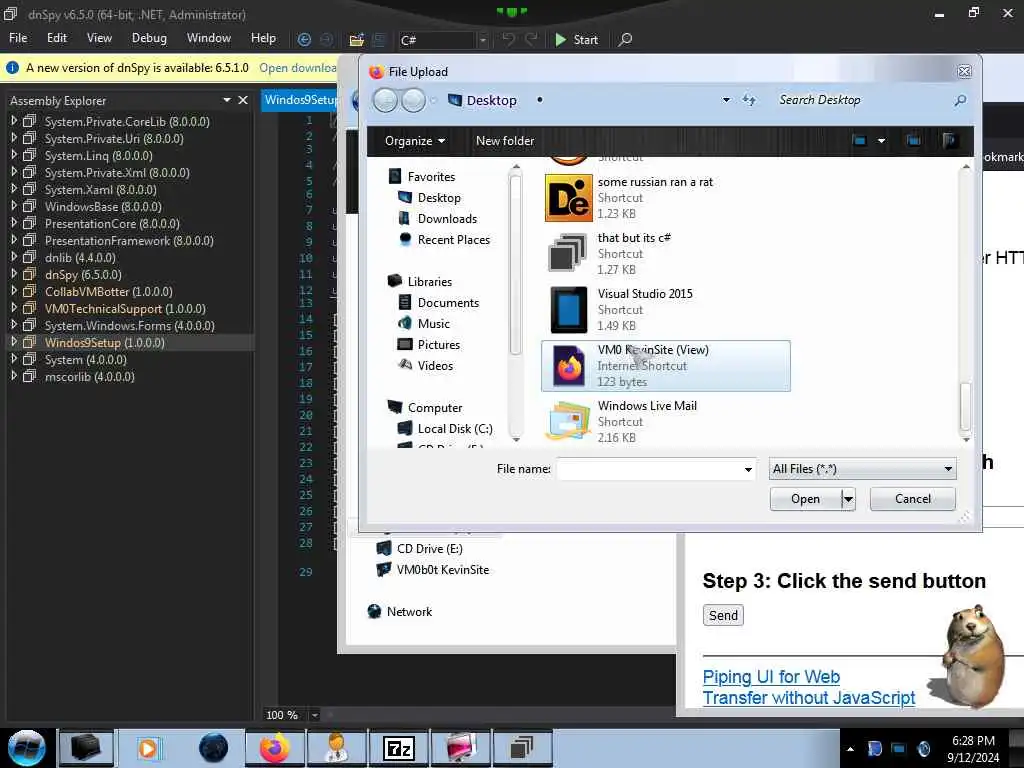
Task: Click the Open button in File Upload
Action: click(805, 499)
